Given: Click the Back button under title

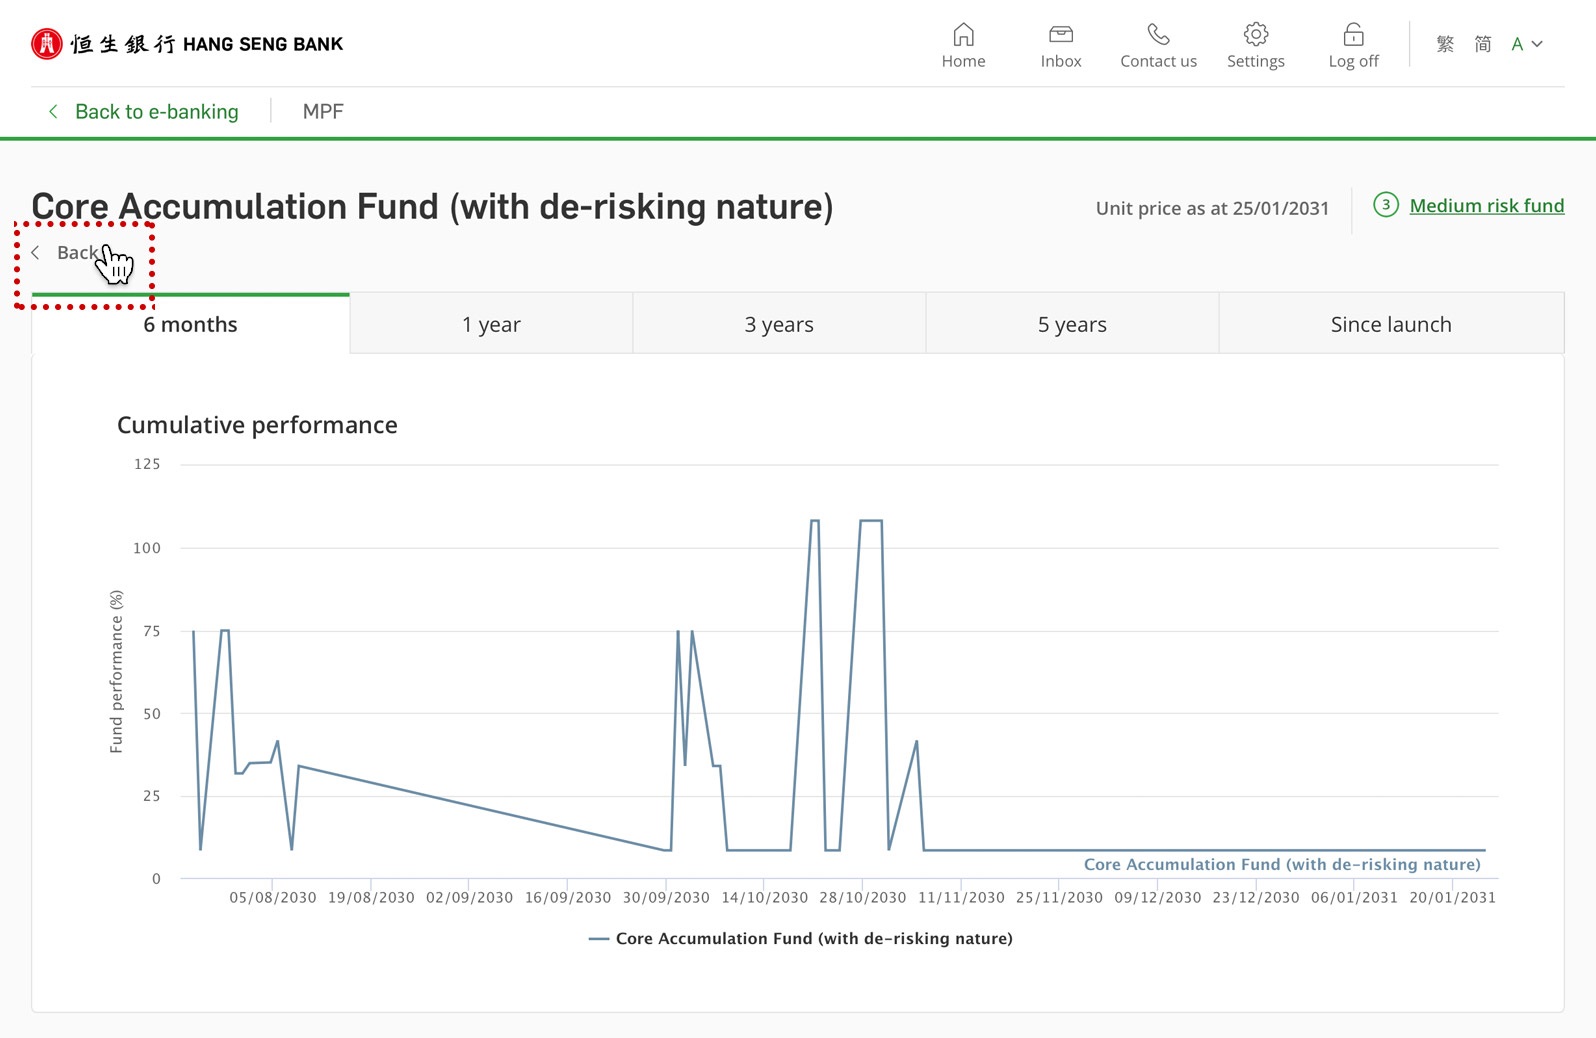Looking at the screenshot, I should (66, 253).
